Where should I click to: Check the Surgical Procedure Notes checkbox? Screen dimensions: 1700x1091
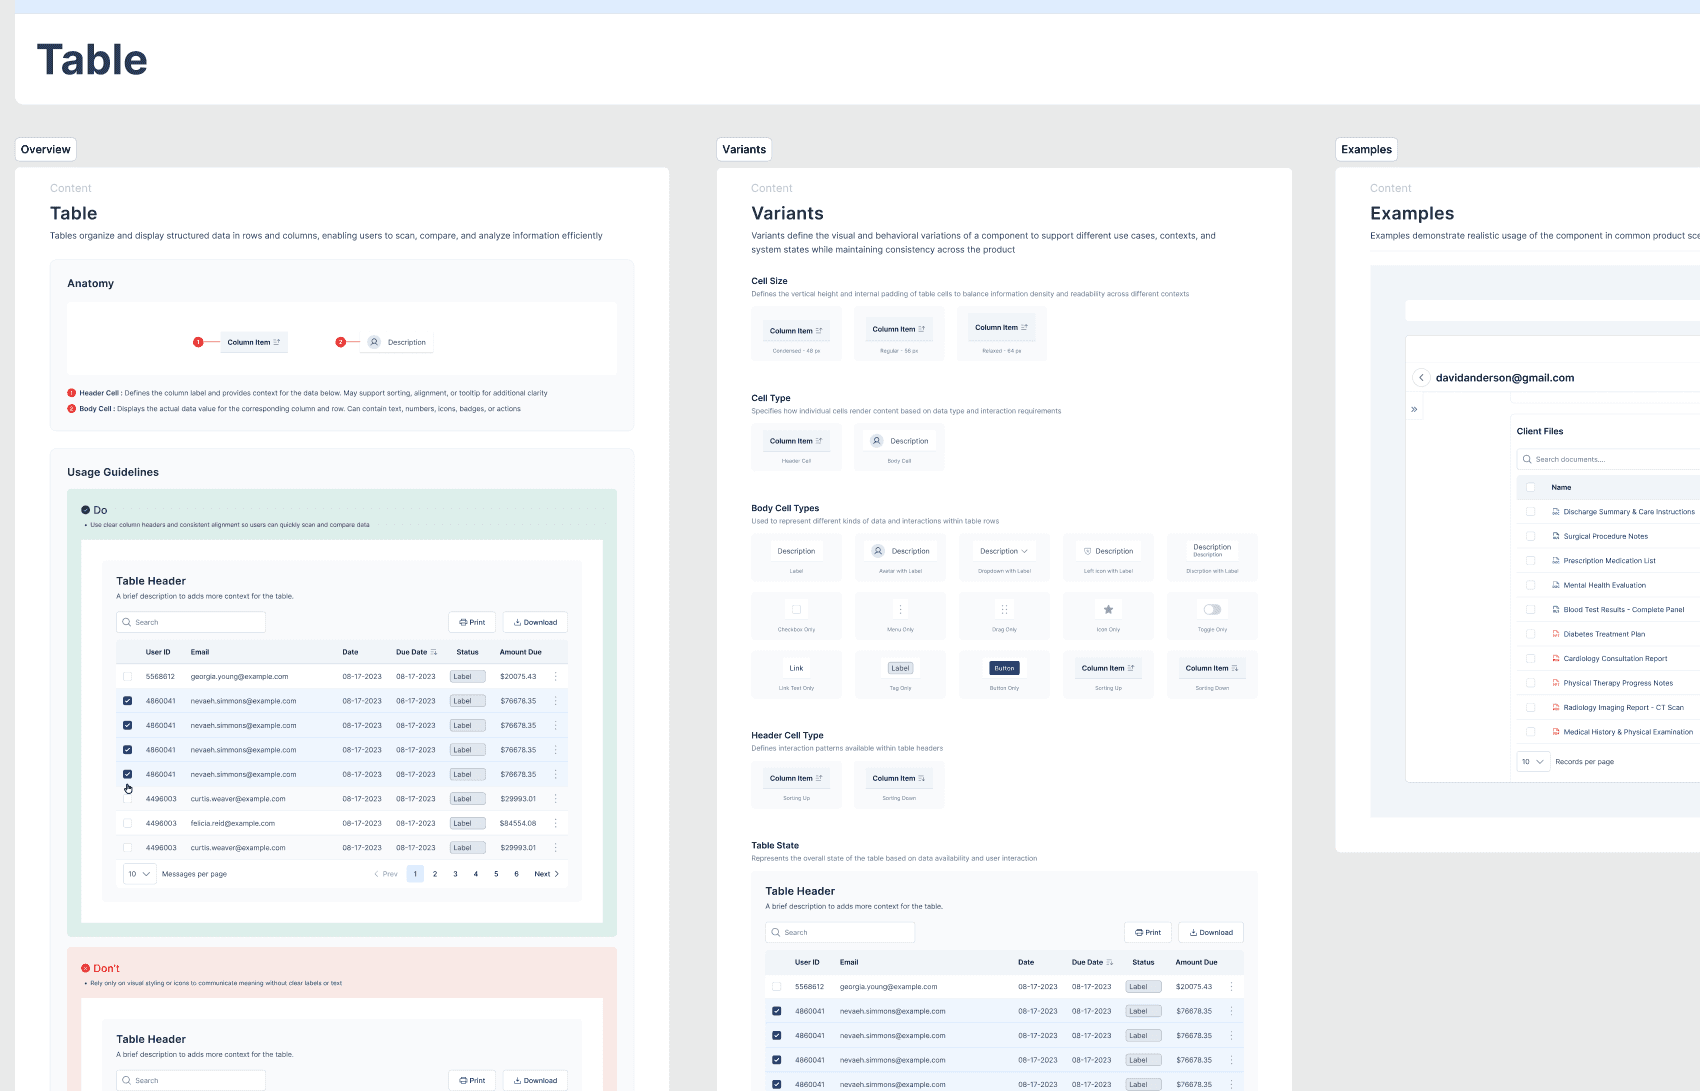click(x=1530, y=536)
